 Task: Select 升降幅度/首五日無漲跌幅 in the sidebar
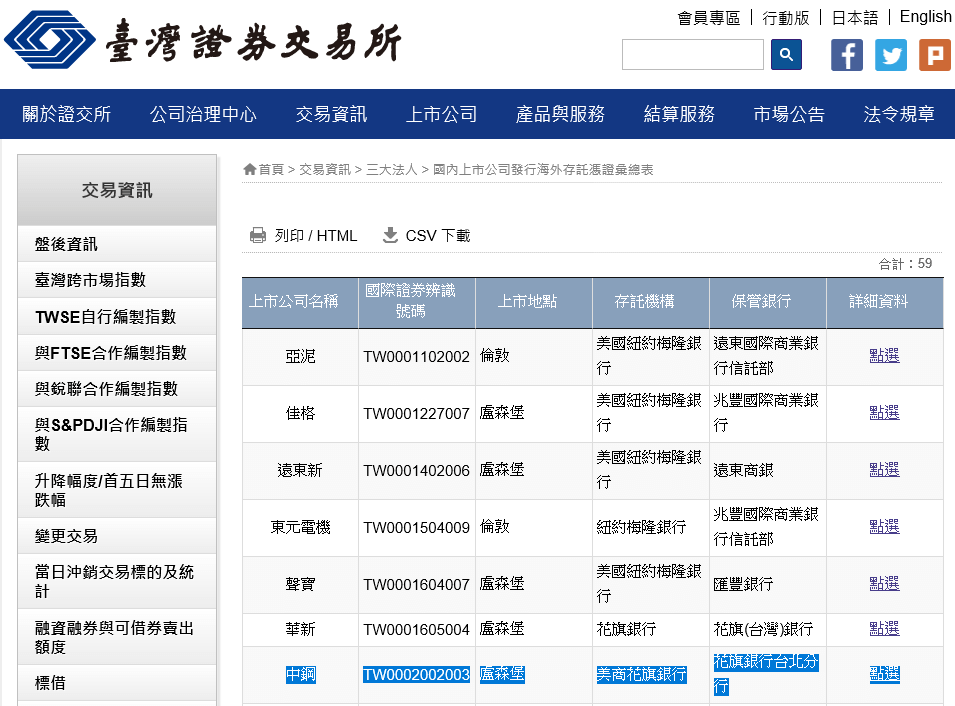pyautogui.click(x=117, y=490)
